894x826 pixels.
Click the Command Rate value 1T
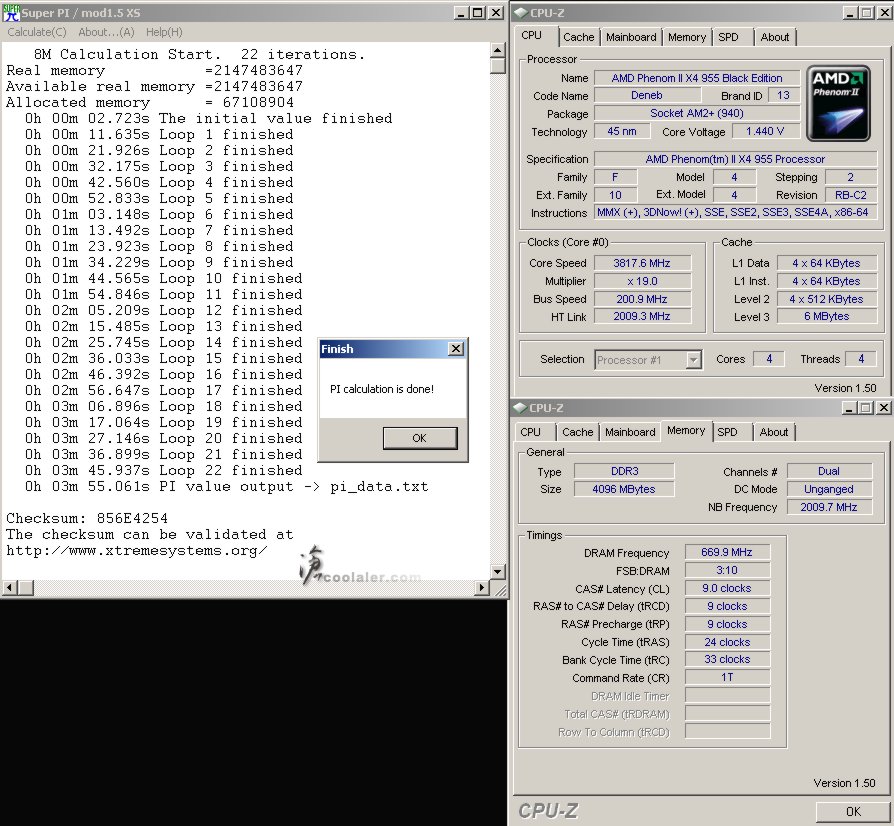click(x=727, y=677)
